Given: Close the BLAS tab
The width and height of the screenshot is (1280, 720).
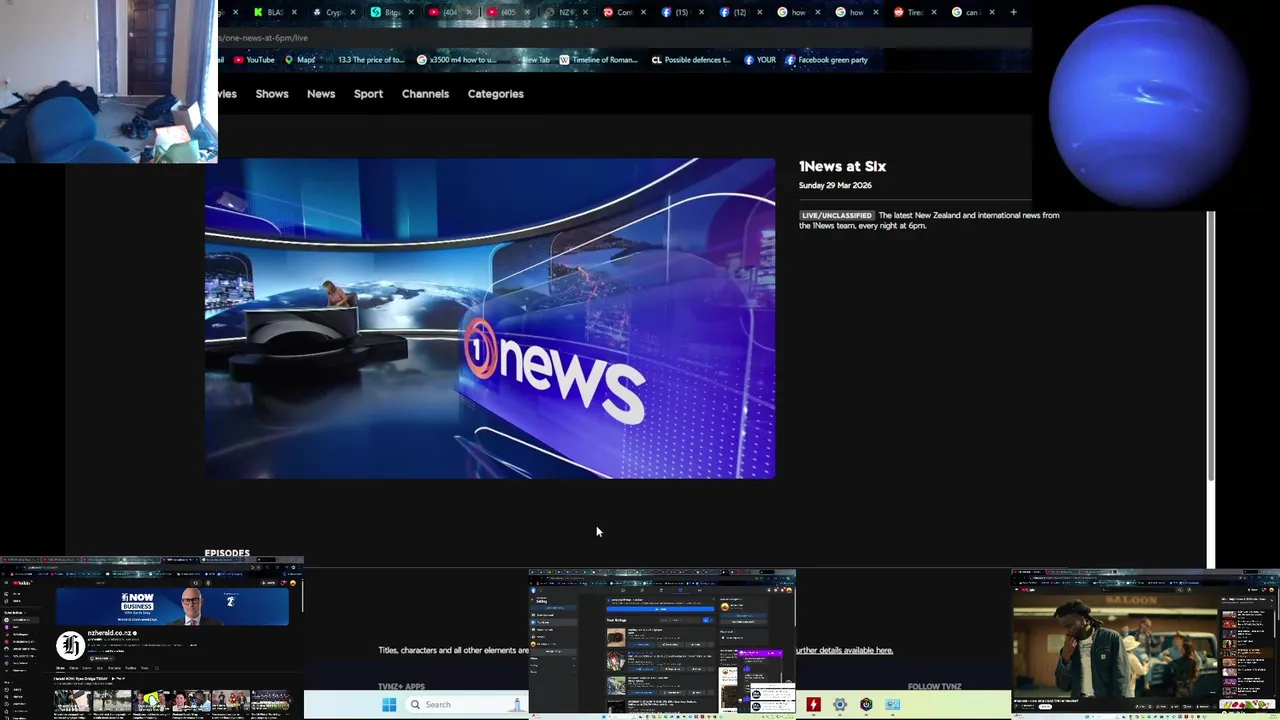Looking at the screenshot, I should (294, 12).
